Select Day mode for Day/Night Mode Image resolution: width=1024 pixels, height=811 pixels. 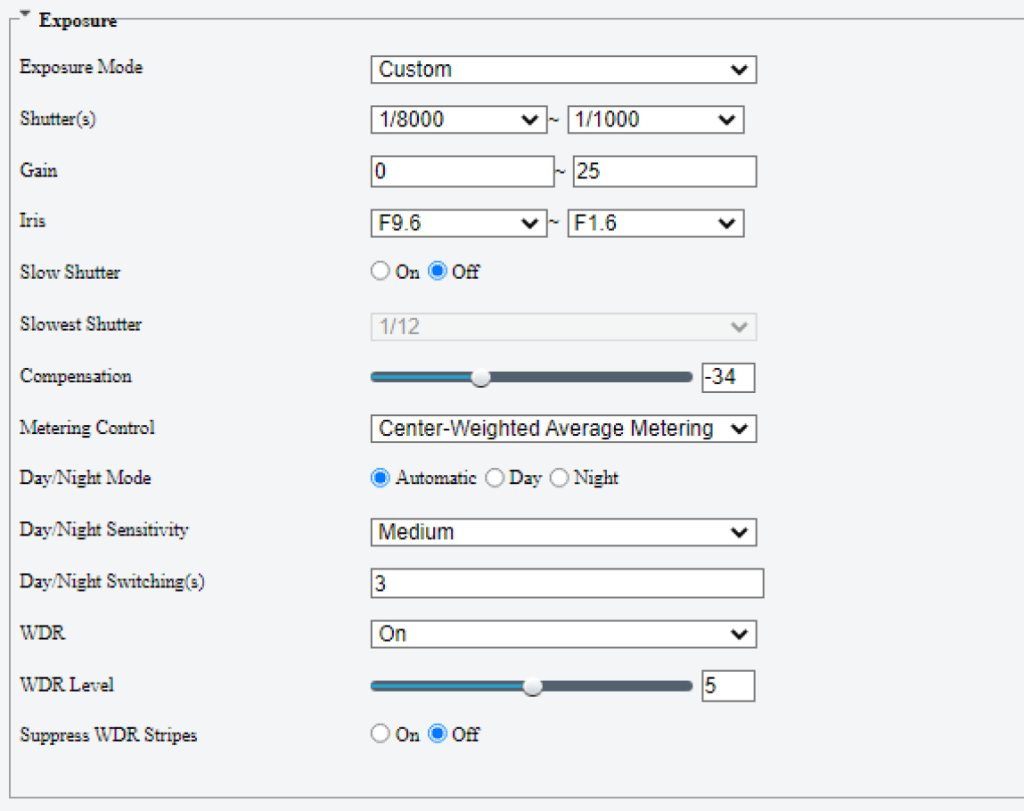click(495, 478)
